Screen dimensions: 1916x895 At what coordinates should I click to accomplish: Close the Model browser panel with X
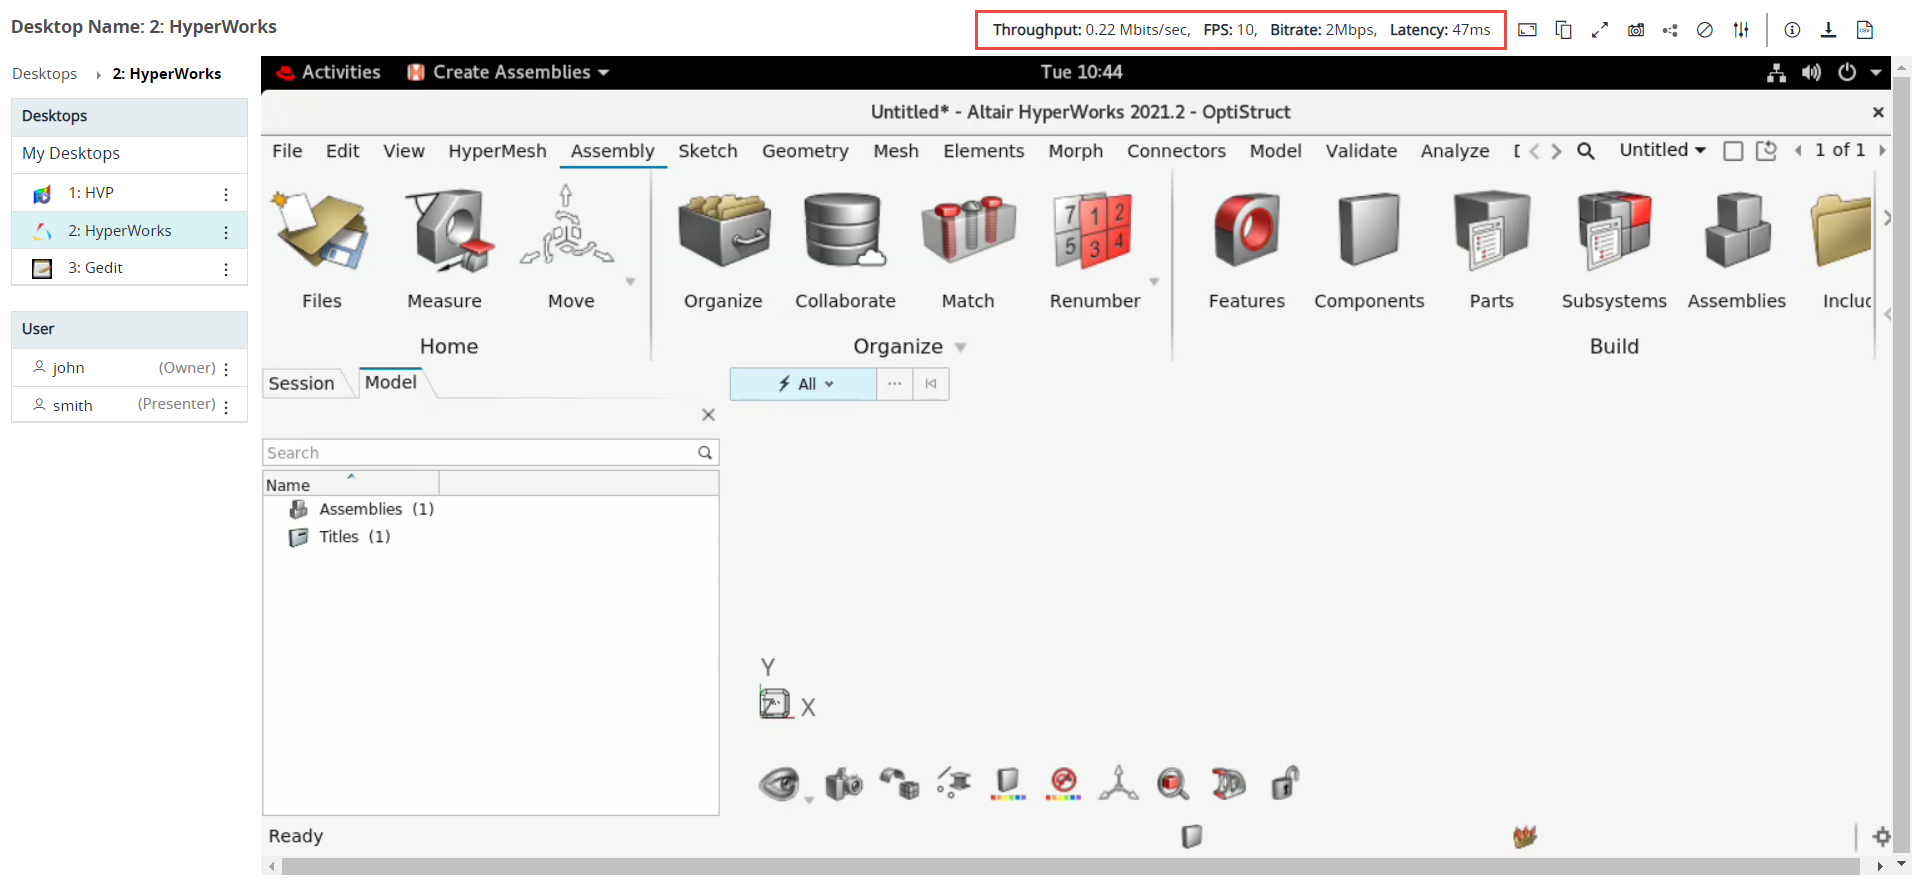point(708,415)
